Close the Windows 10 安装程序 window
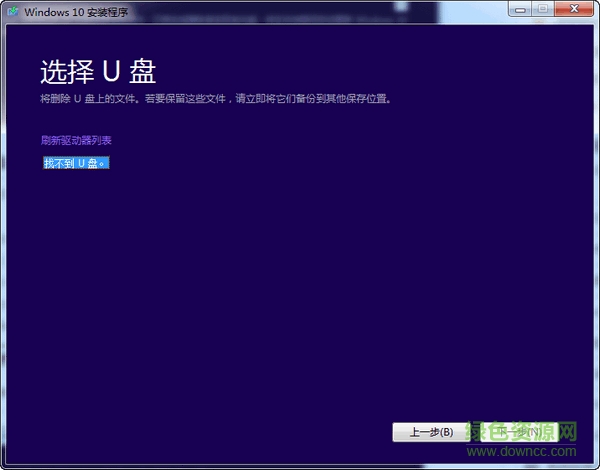This screenshot has width=600, height=470. 574,9
